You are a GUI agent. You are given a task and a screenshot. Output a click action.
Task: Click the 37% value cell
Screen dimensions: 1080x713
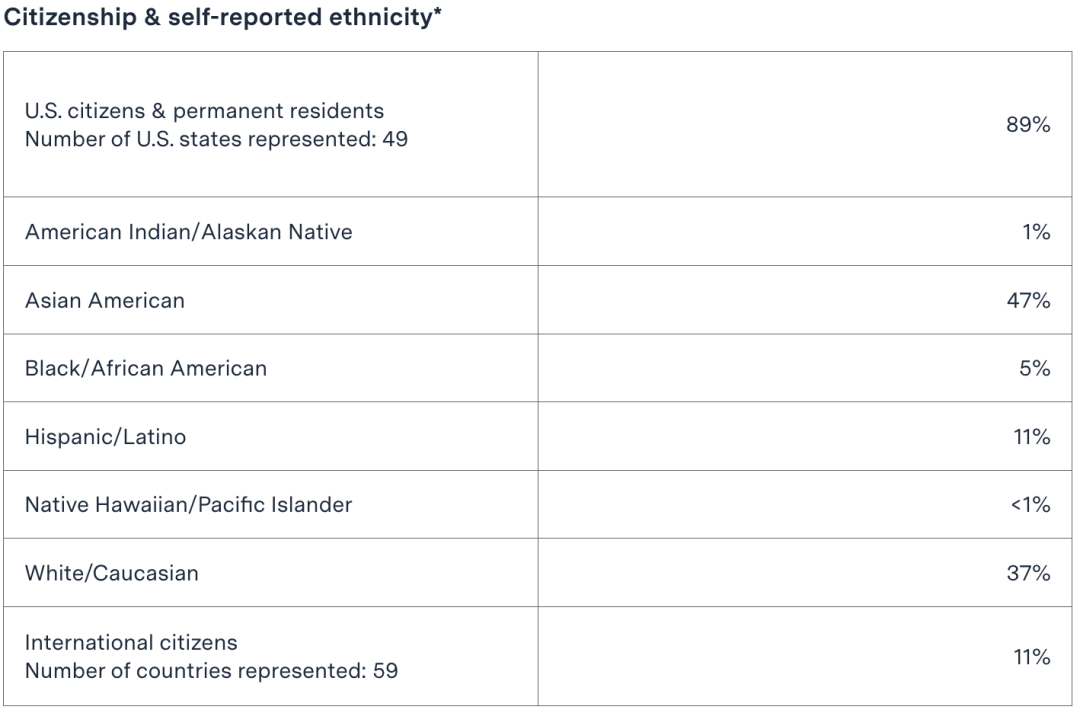tap(1028, 573)
